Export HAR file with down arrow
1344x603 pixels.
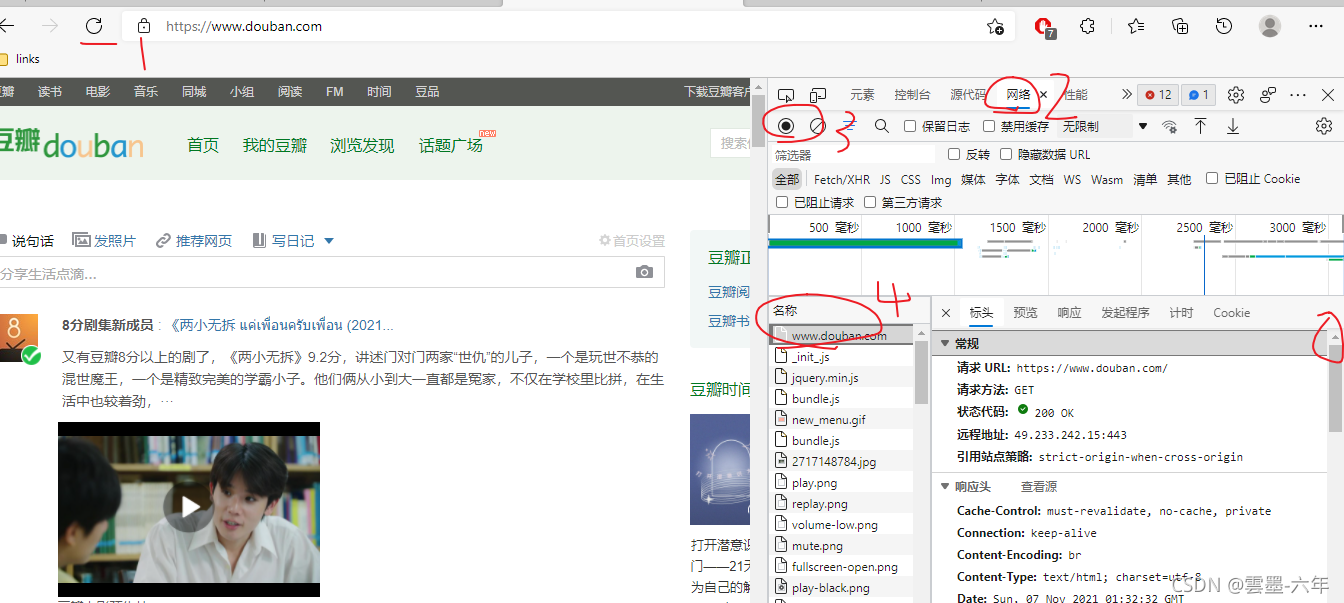pyautogui.click(x=1233, y=126)
